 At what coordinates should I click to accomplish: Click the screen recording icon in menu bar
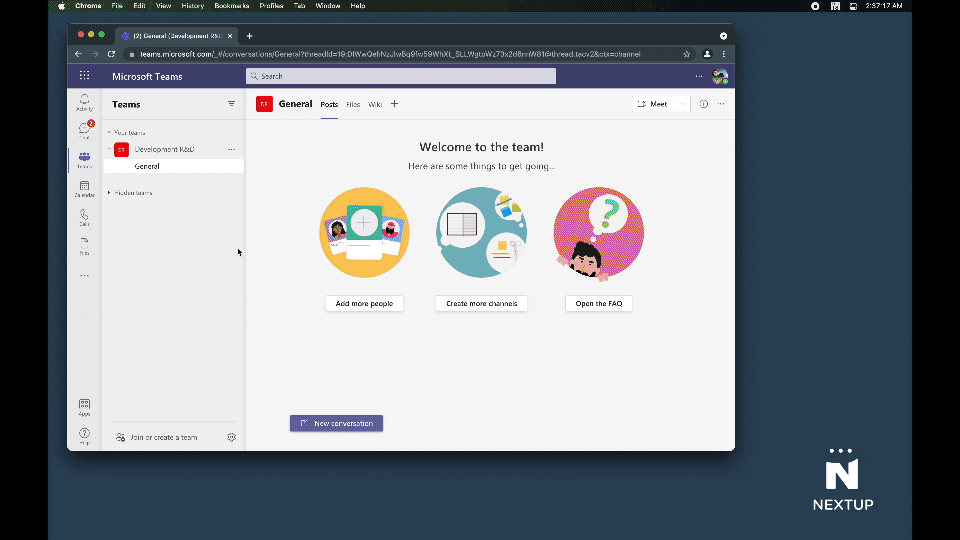[815, 6]
